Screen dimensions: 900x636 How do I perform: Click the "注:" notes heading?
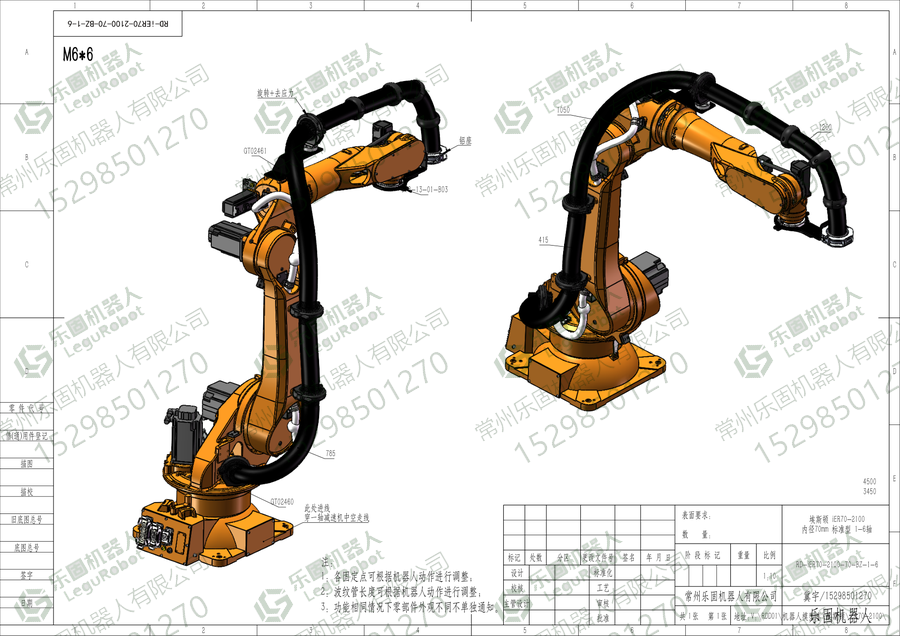(x=326, y=562)
